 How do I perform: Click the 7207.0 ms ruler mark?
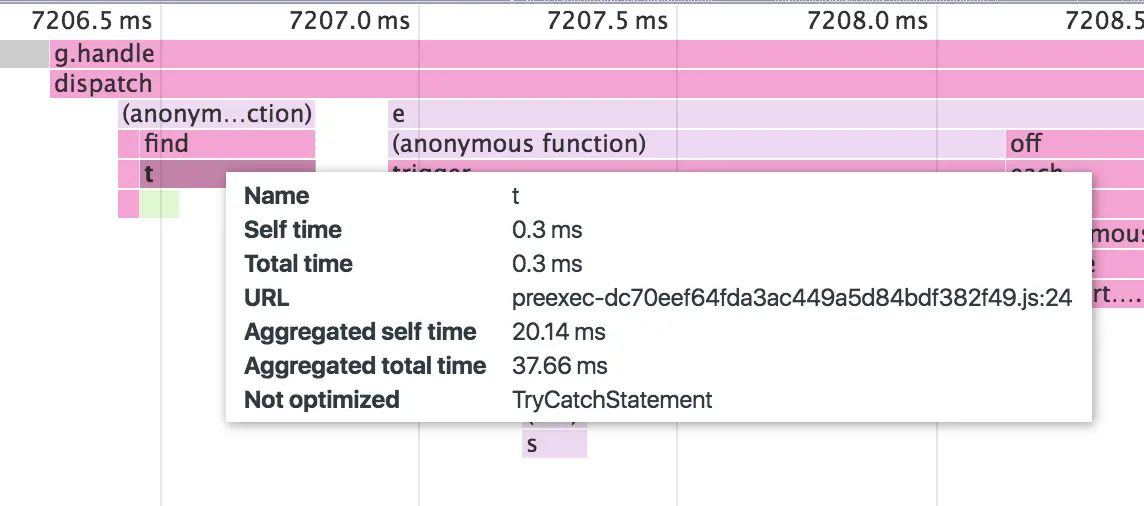(x=349, y=20)
